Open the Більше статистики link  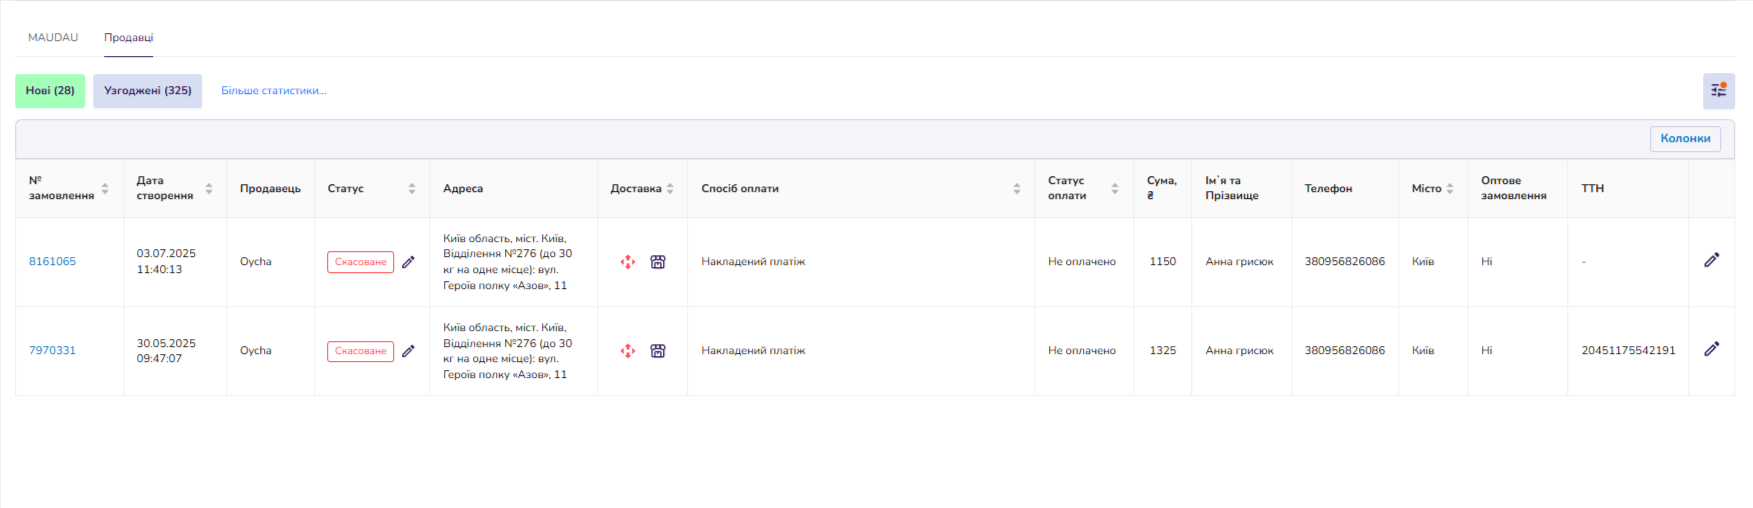(274, 91)
